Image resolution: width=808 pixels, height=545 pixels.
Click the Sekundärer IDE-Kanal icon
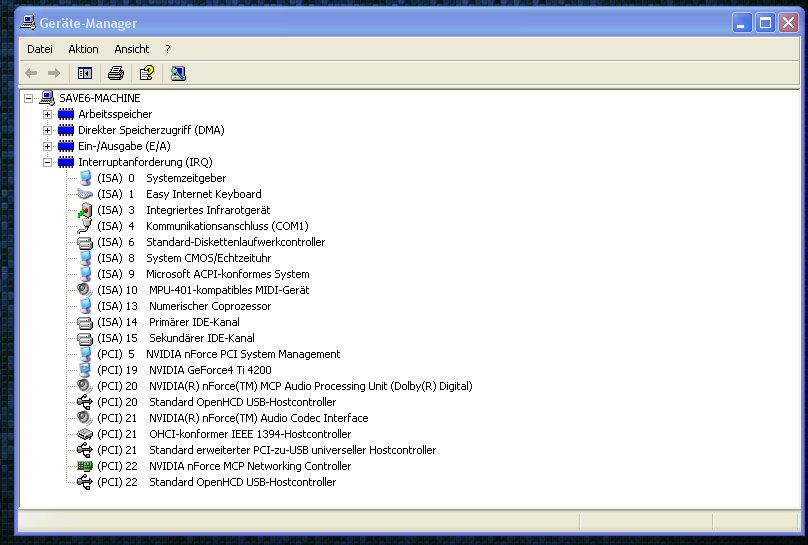tap(85, 338)
